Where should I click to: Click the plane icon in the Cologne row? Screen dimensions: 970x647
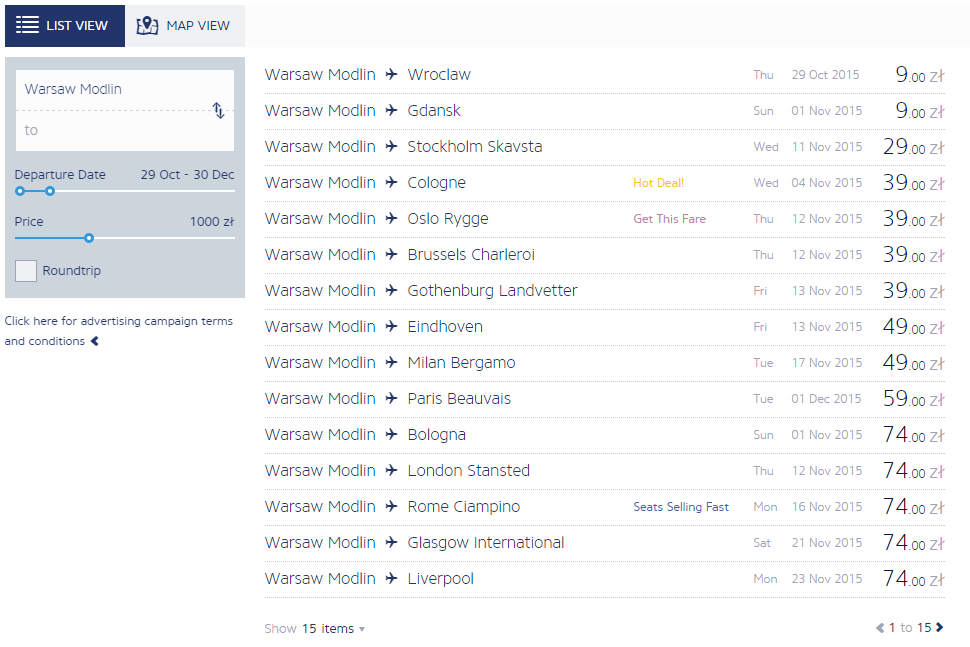[x=391, y=182]
